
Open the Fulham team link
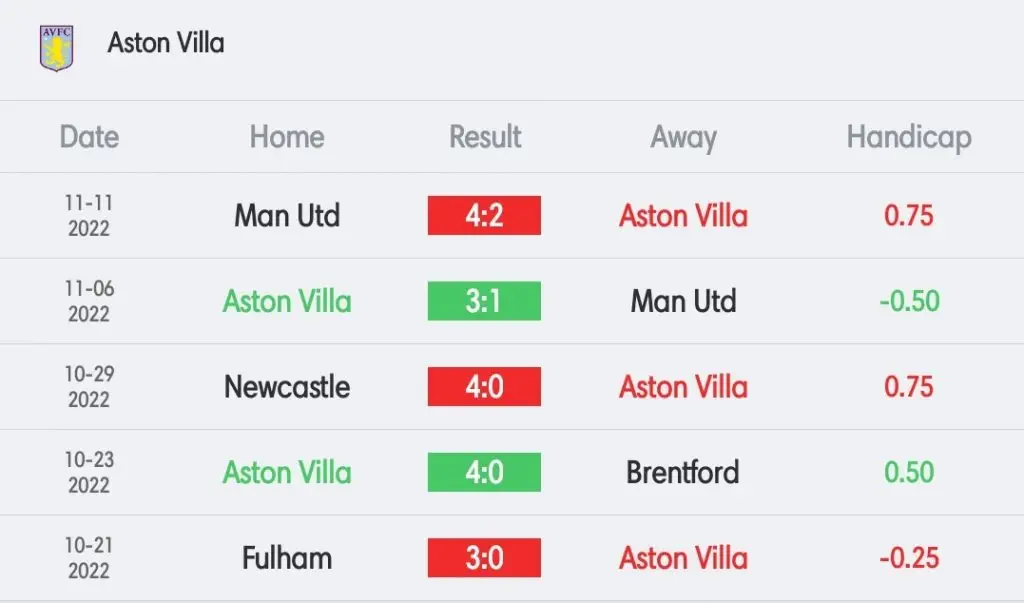pos(287,558)
